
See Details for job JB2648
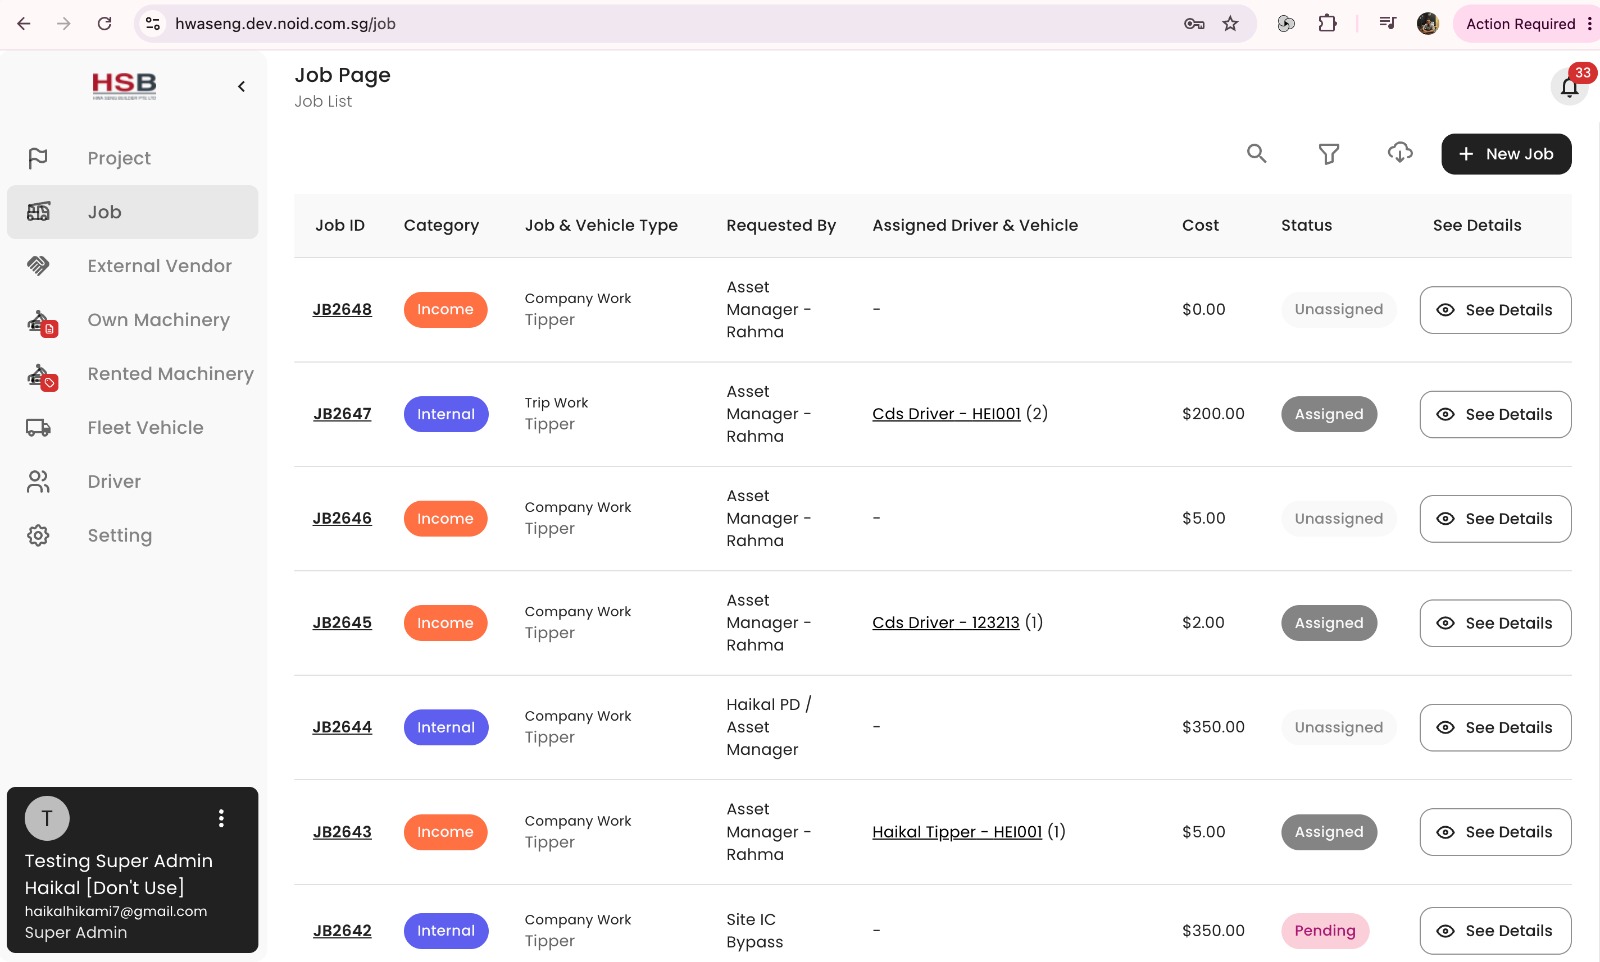click(1495, 310)
